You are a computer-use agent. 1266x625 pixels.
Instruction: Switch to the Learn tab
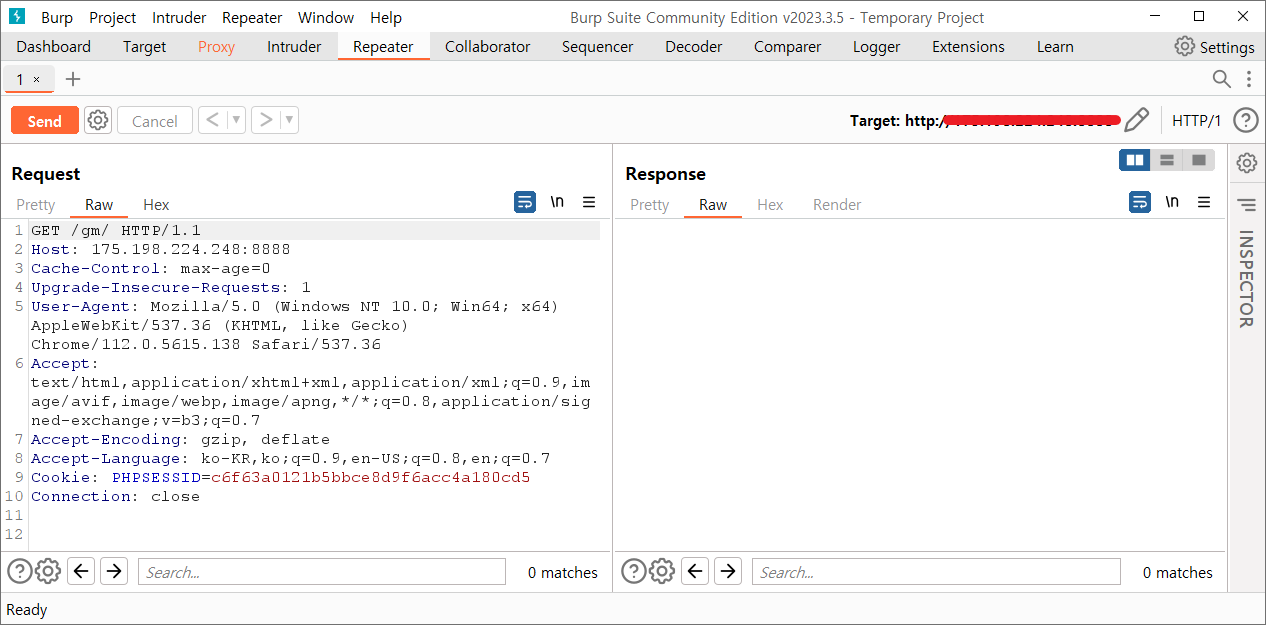point(1055,47)
